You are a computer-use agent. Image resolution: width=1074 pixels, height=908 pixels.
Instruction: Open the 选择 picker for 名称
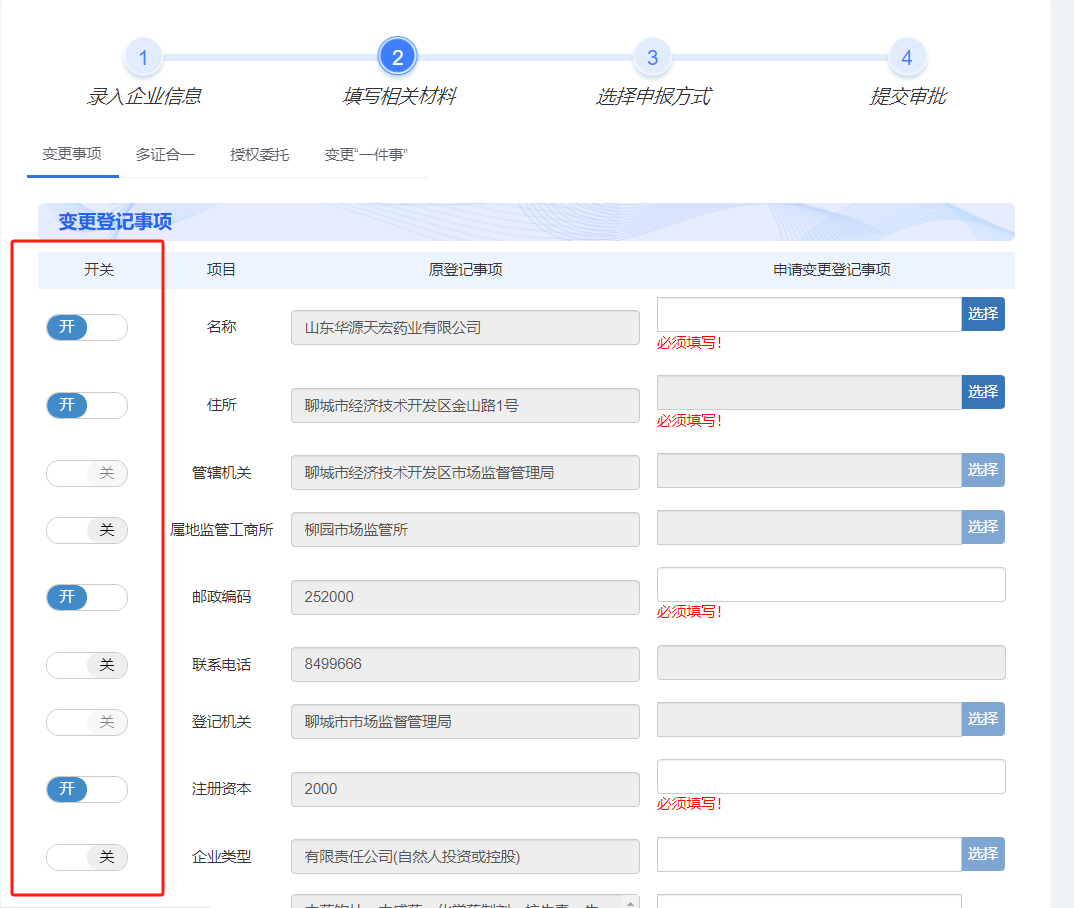pyautogui.click(x=983, y=314)
